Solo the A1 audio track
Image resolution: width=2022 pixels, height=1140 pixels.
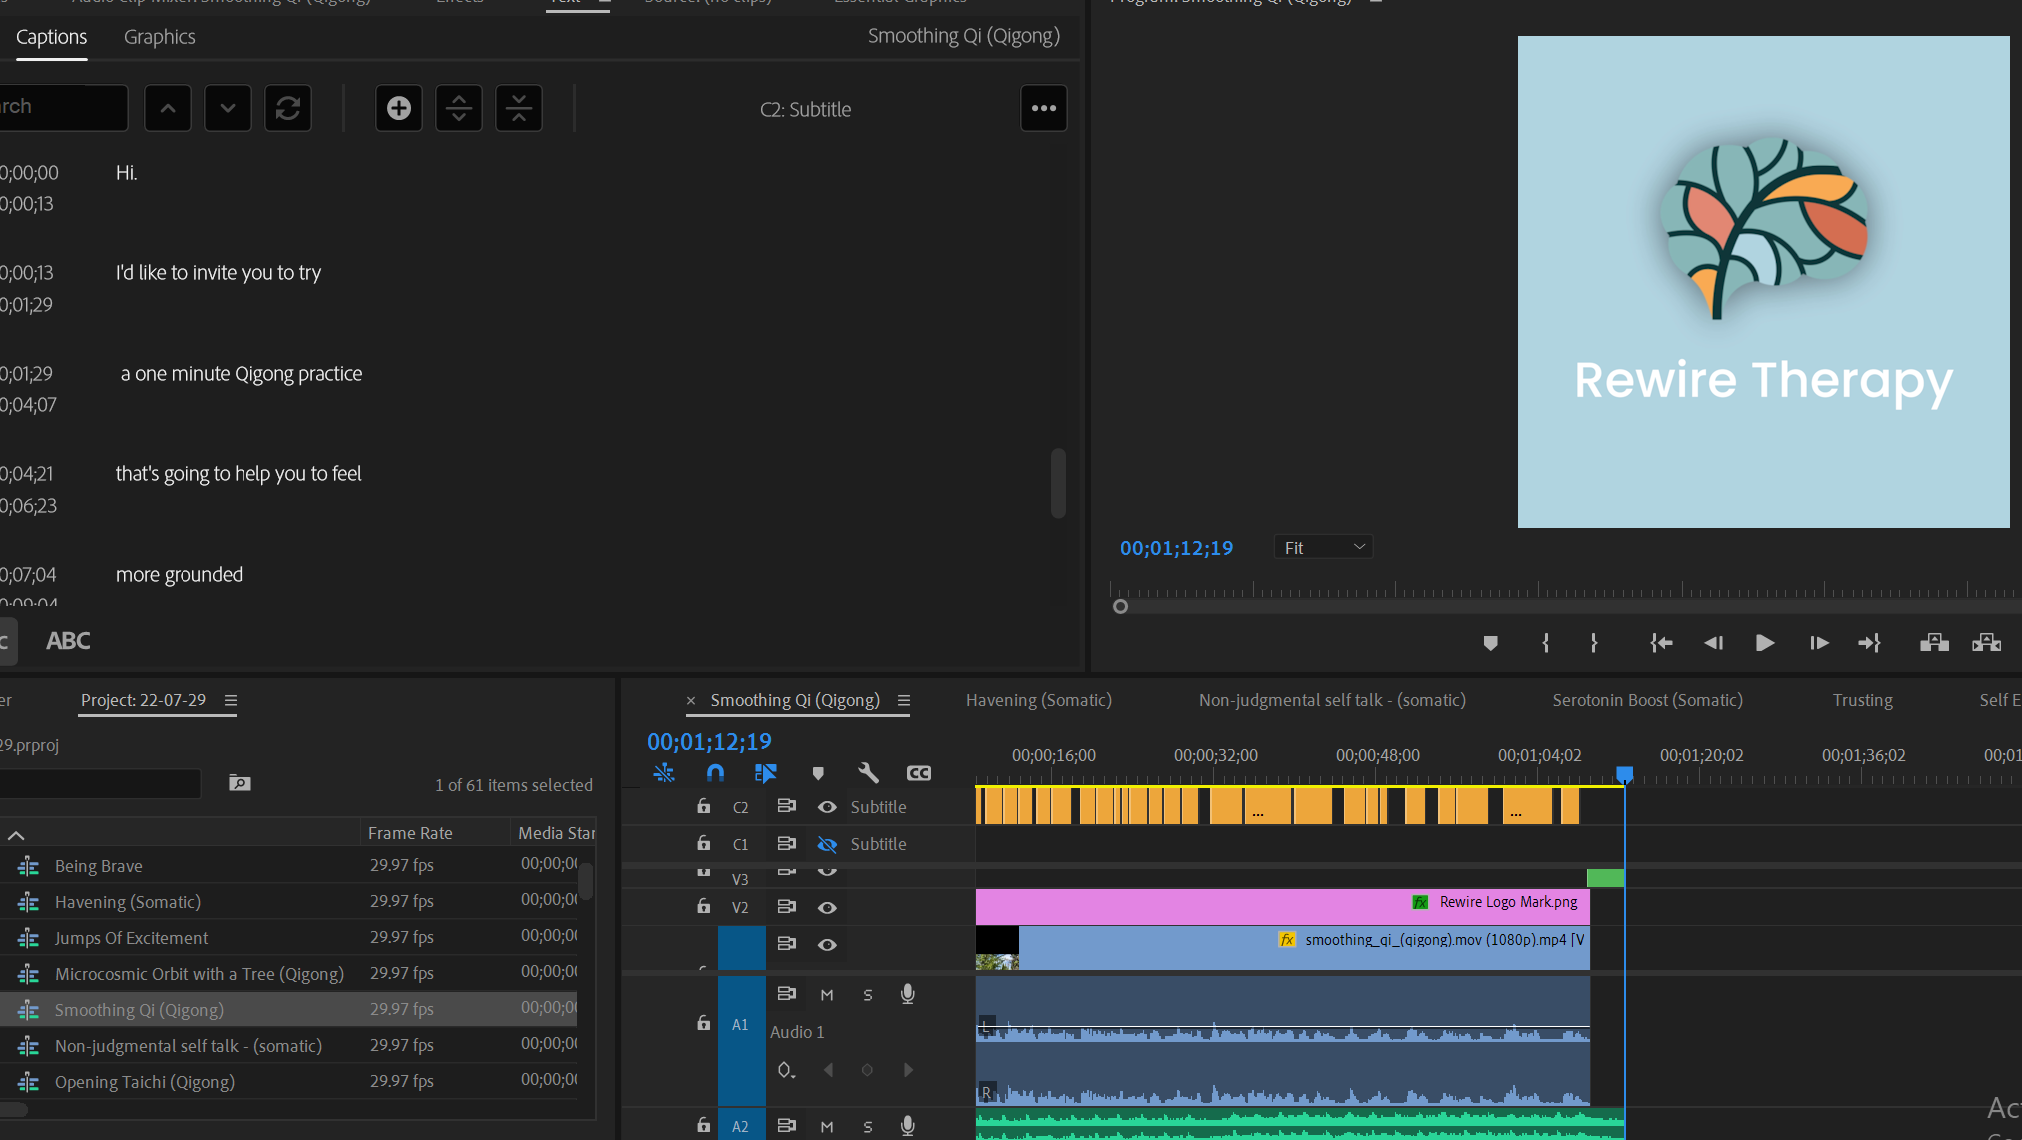point(868,995)
